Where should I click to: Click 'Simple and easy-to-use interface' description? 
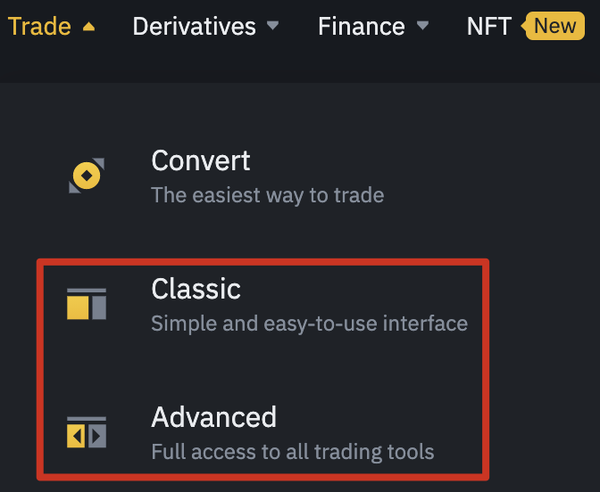click(309, 323)
